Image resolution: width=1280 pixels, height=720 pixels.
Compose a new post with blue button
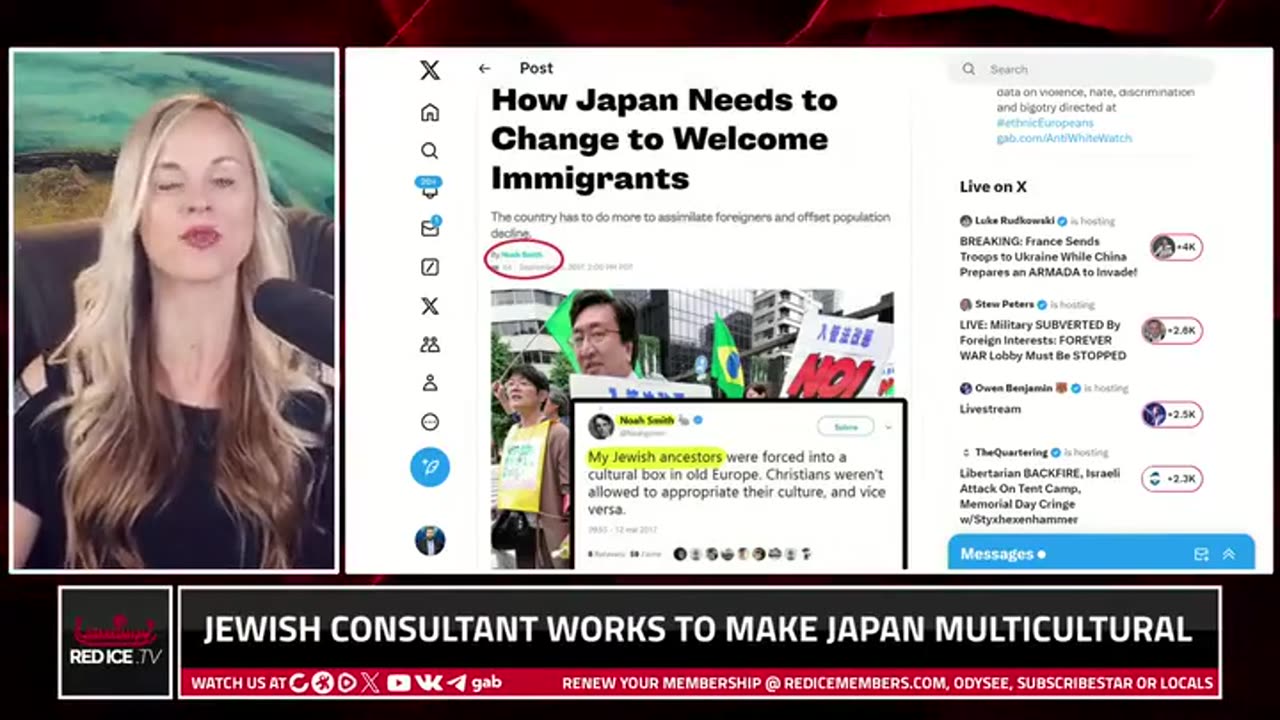point(430,467)
